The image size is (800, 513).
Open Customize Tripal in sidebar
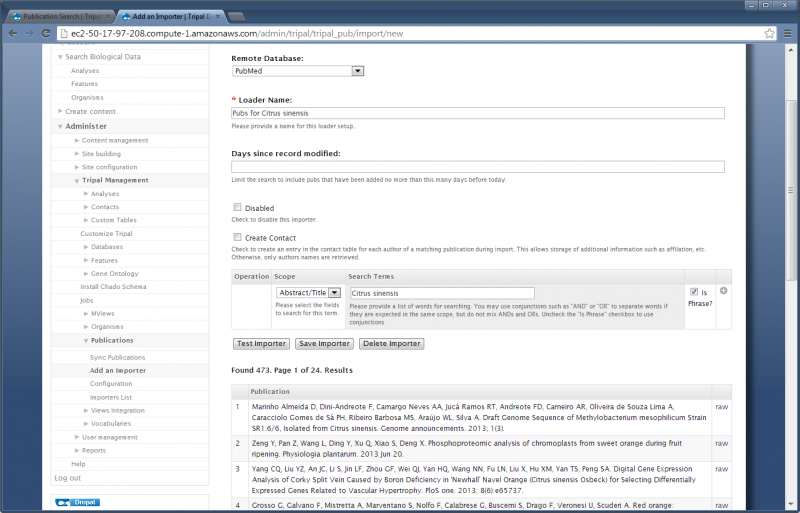[106, 233]
